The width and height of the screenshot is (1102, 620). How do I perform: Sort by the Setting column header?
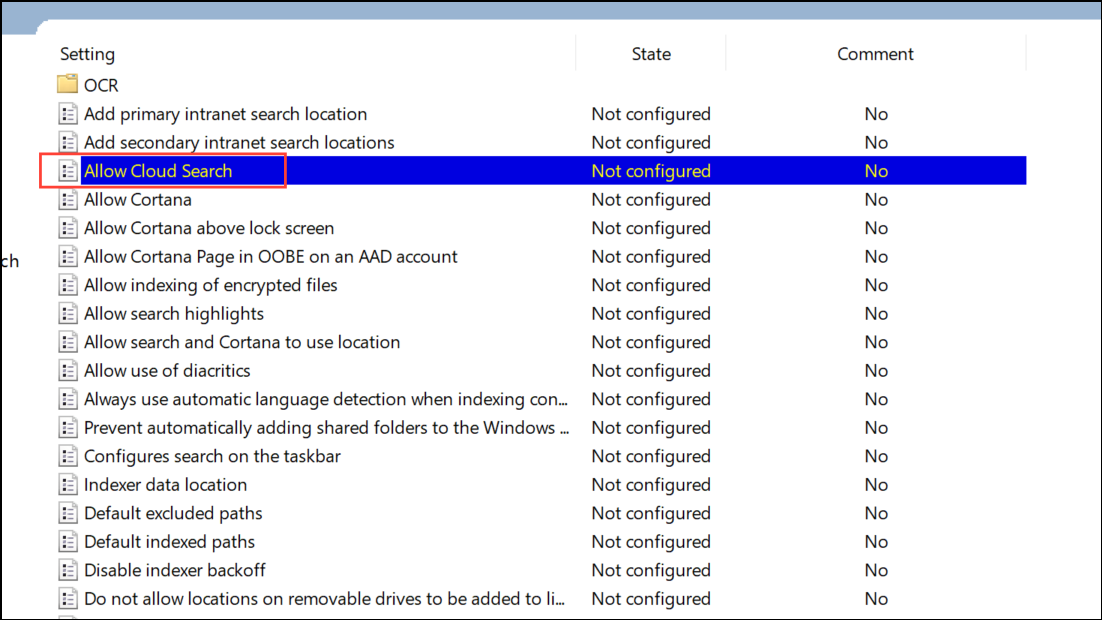[x=88, y=54]
